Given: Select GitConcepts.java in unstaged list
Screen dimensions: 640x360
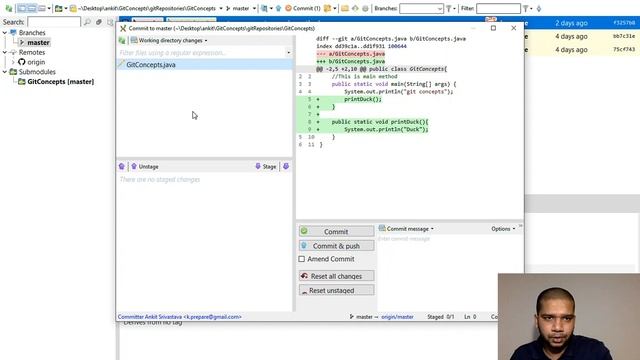Looking at the screenshot, I should click(x=204, y=64).
